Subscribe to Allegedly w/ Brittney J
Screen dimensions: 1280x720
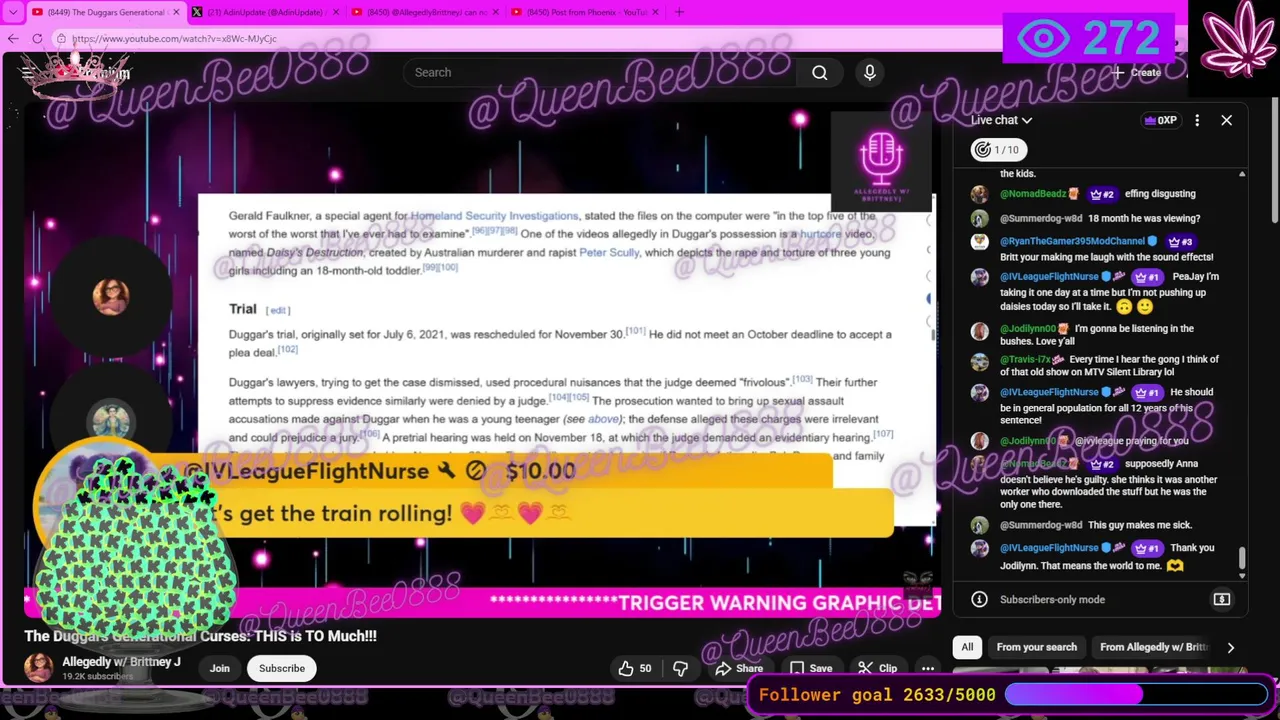(x=282, y=668)
